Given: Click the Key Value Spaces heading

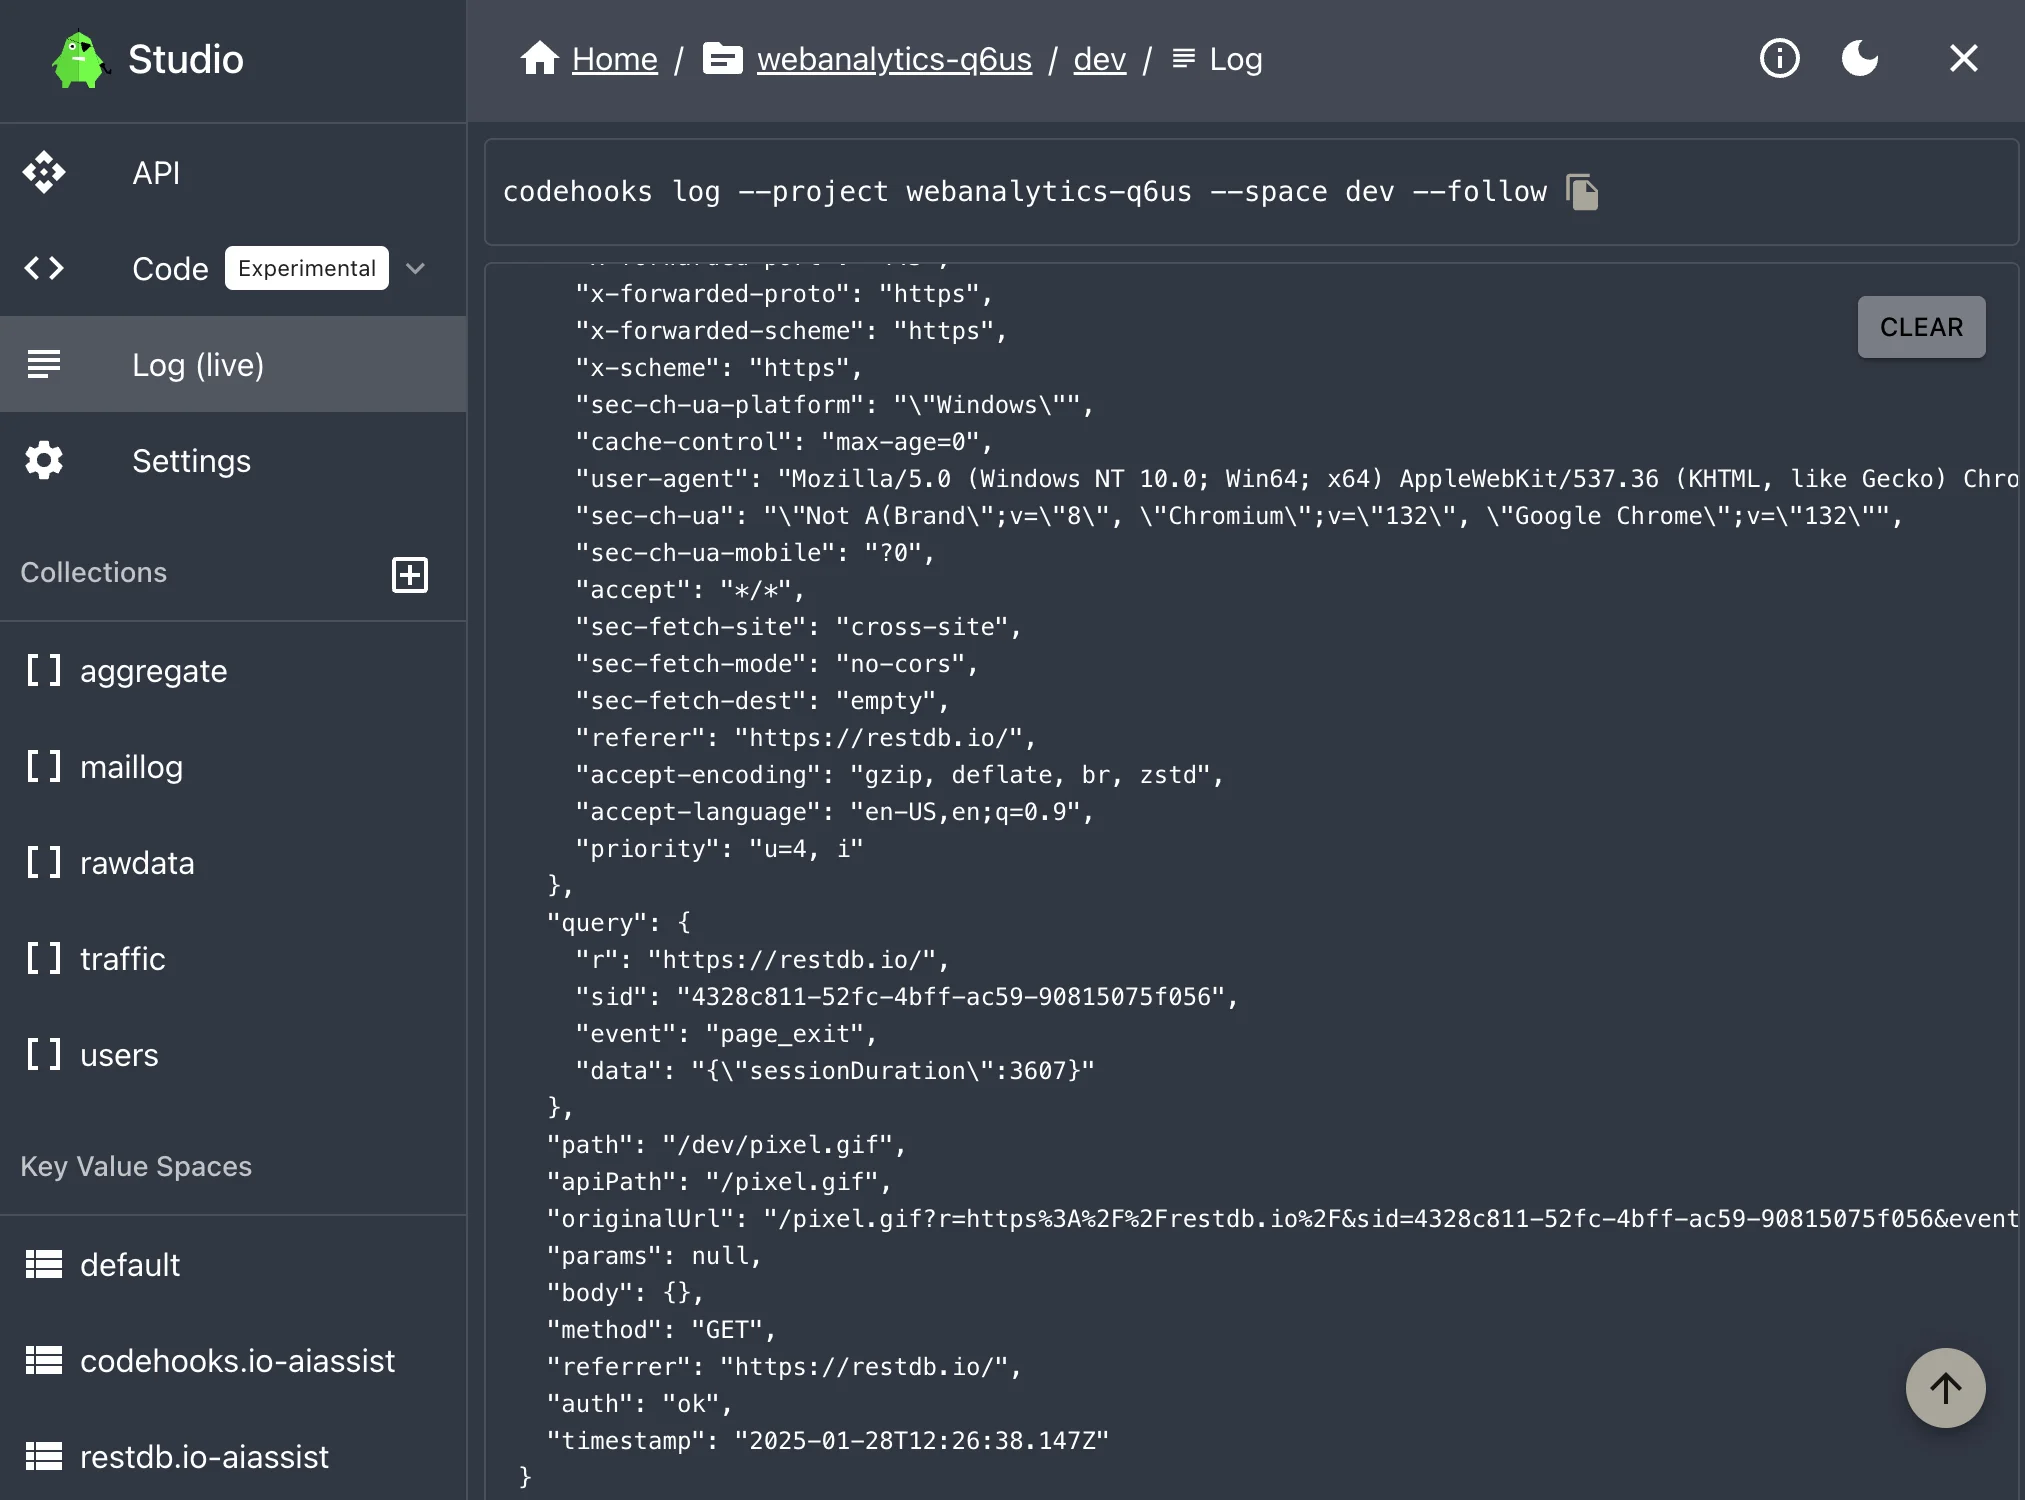Looking at the screenshot, I should click(x=136, y=1166).
